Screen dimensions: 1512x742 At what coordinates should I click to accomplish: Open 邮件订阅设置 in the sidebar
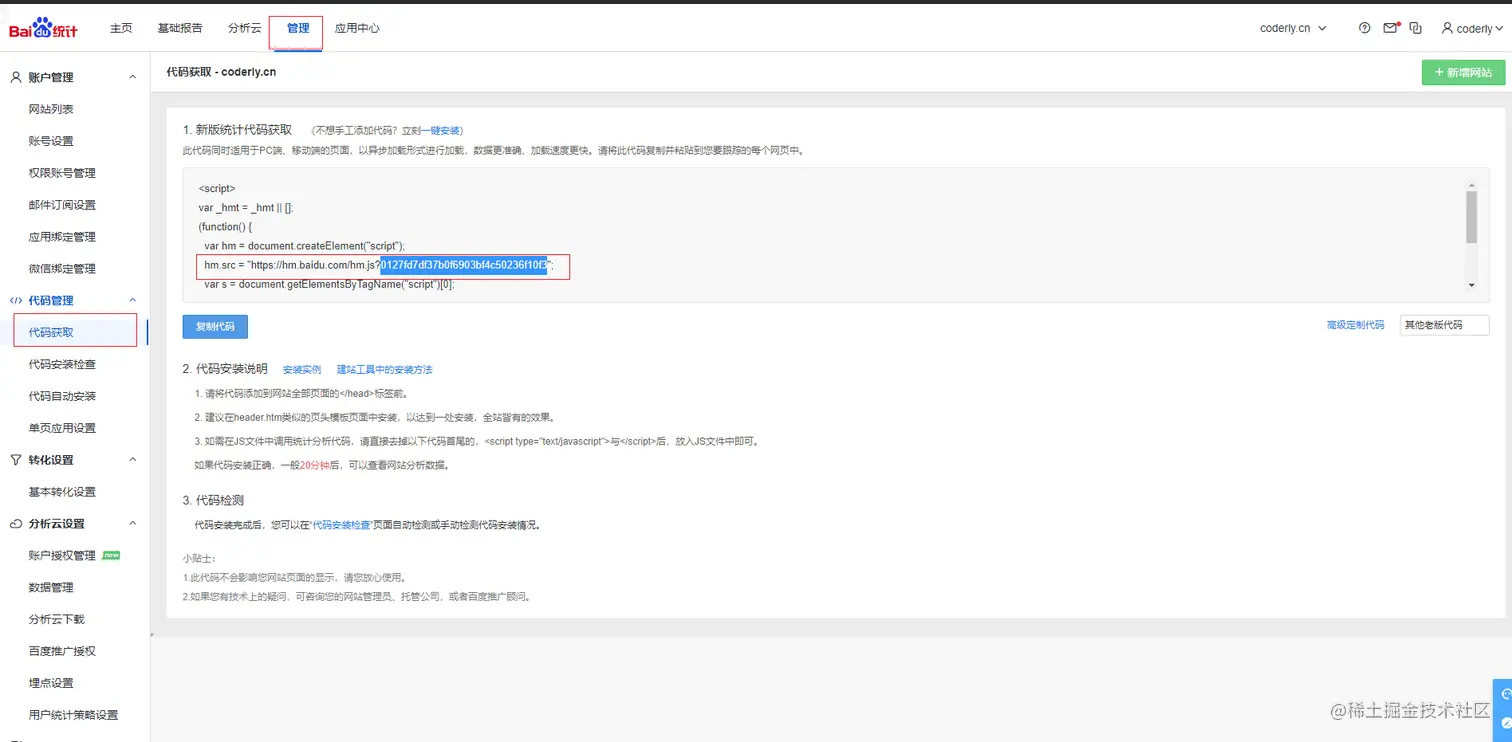62,205
